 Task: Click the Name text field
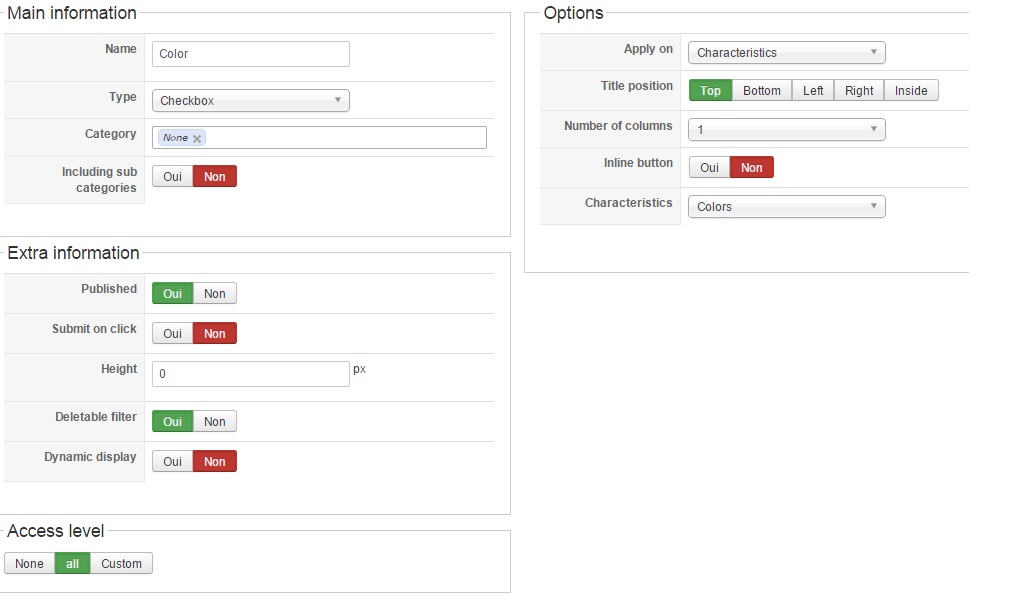pyautogui.click(x=250, y=54)
